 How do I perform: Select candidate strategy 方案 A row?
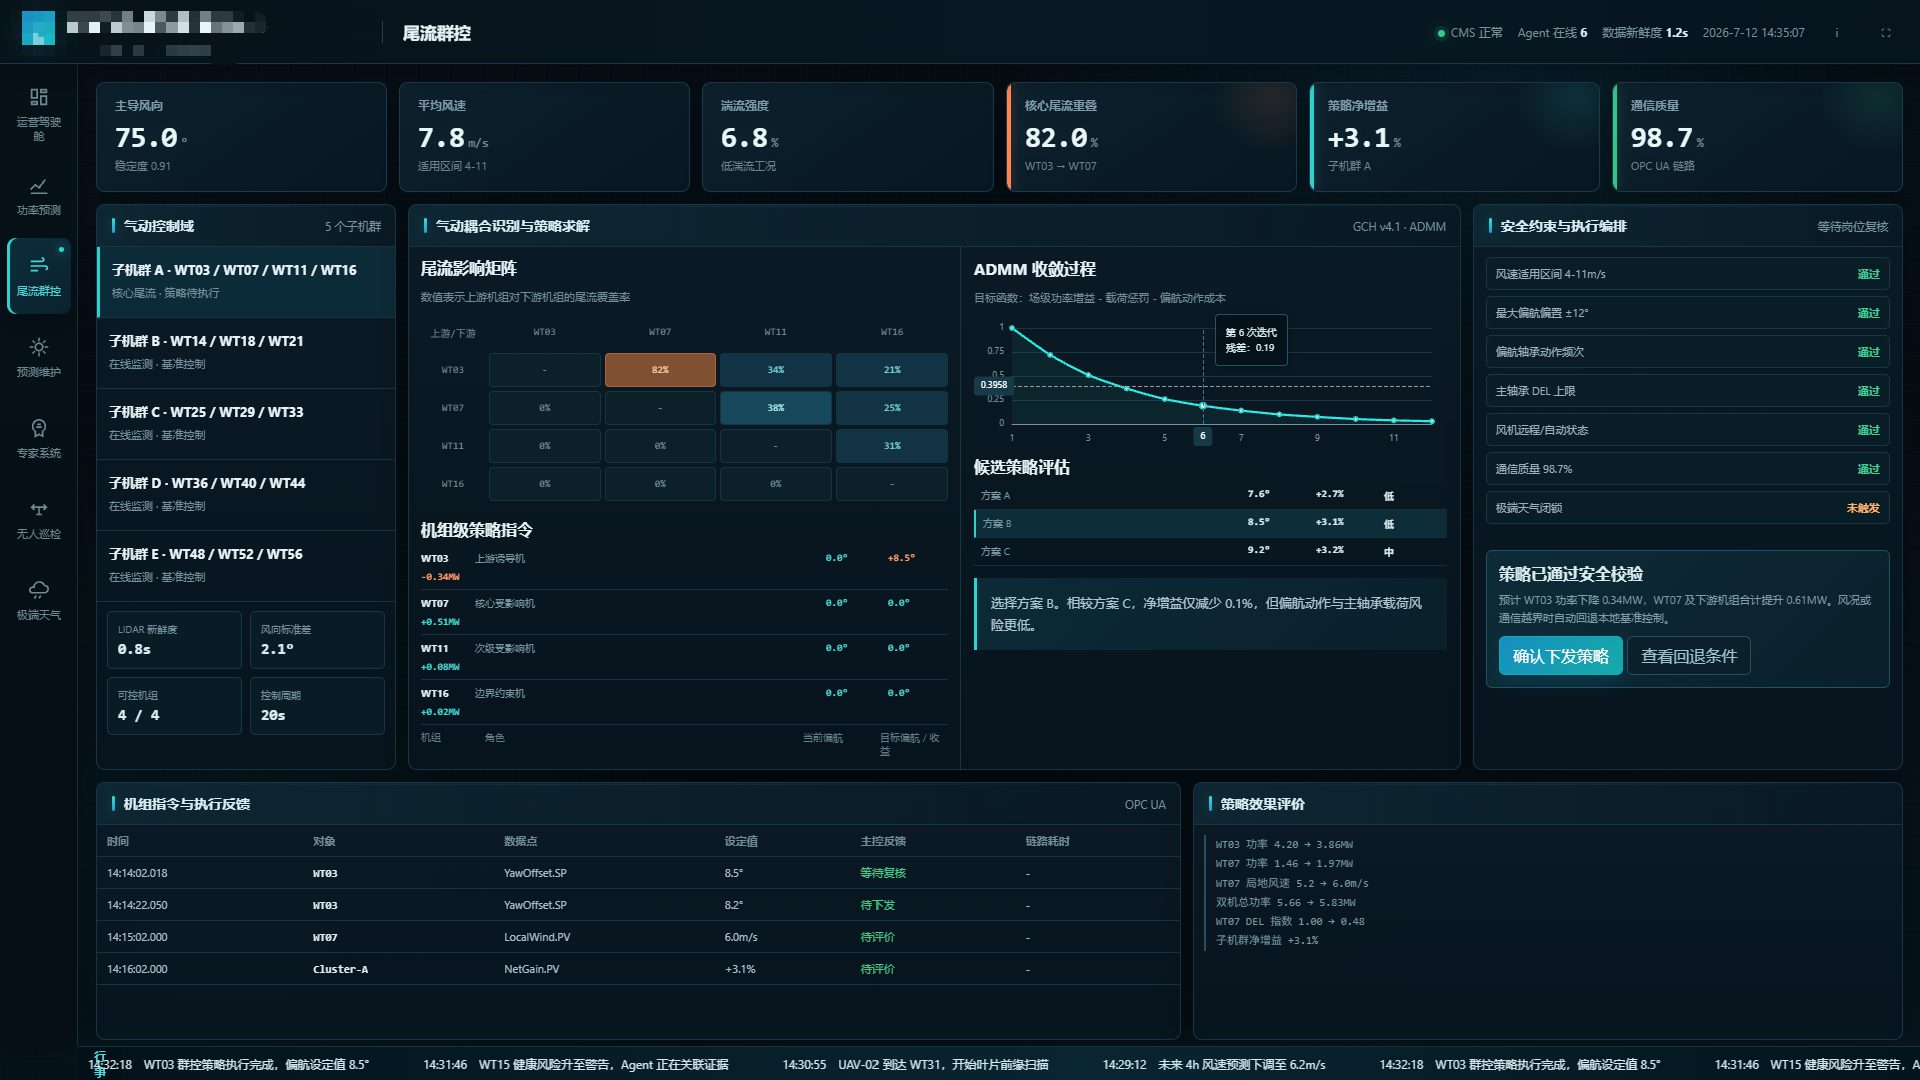(x=1210, y=495)
